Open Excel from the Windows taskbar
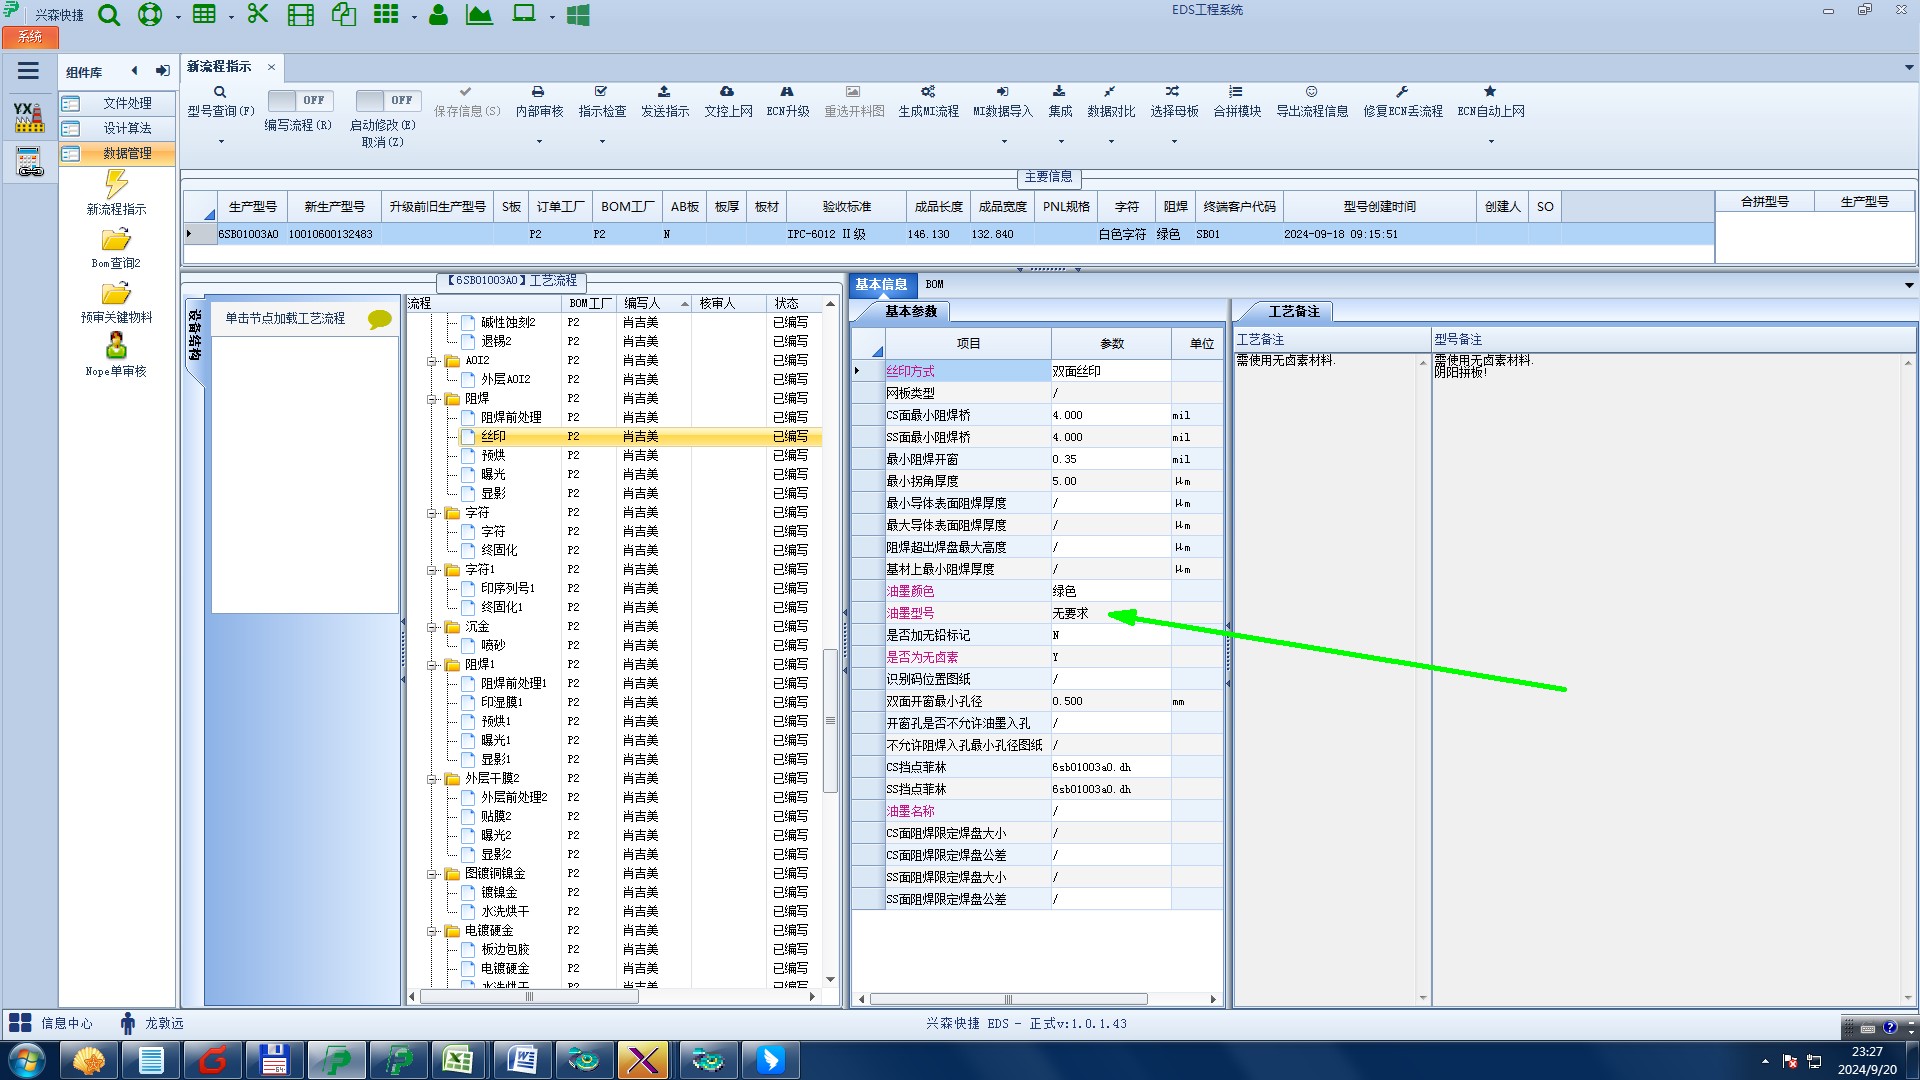Screen dimensions: 1920x1080 pyautogui.click(x=458, y=1060)
